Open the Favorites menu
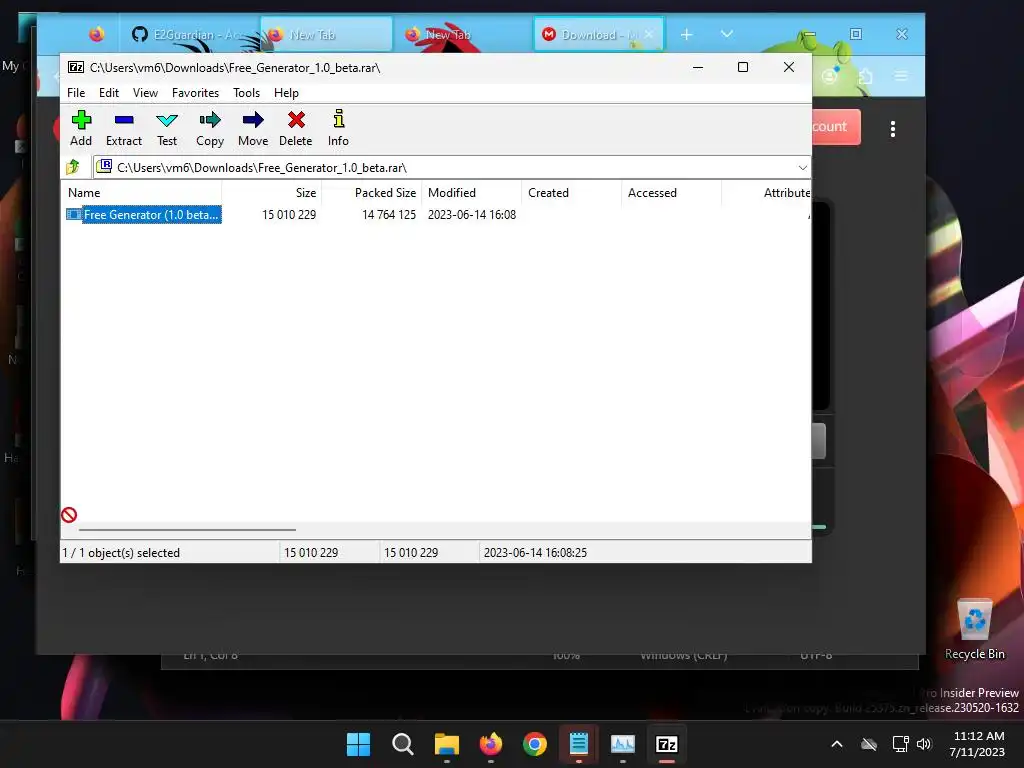This screenshot has height=768, width=1024. 195,93
